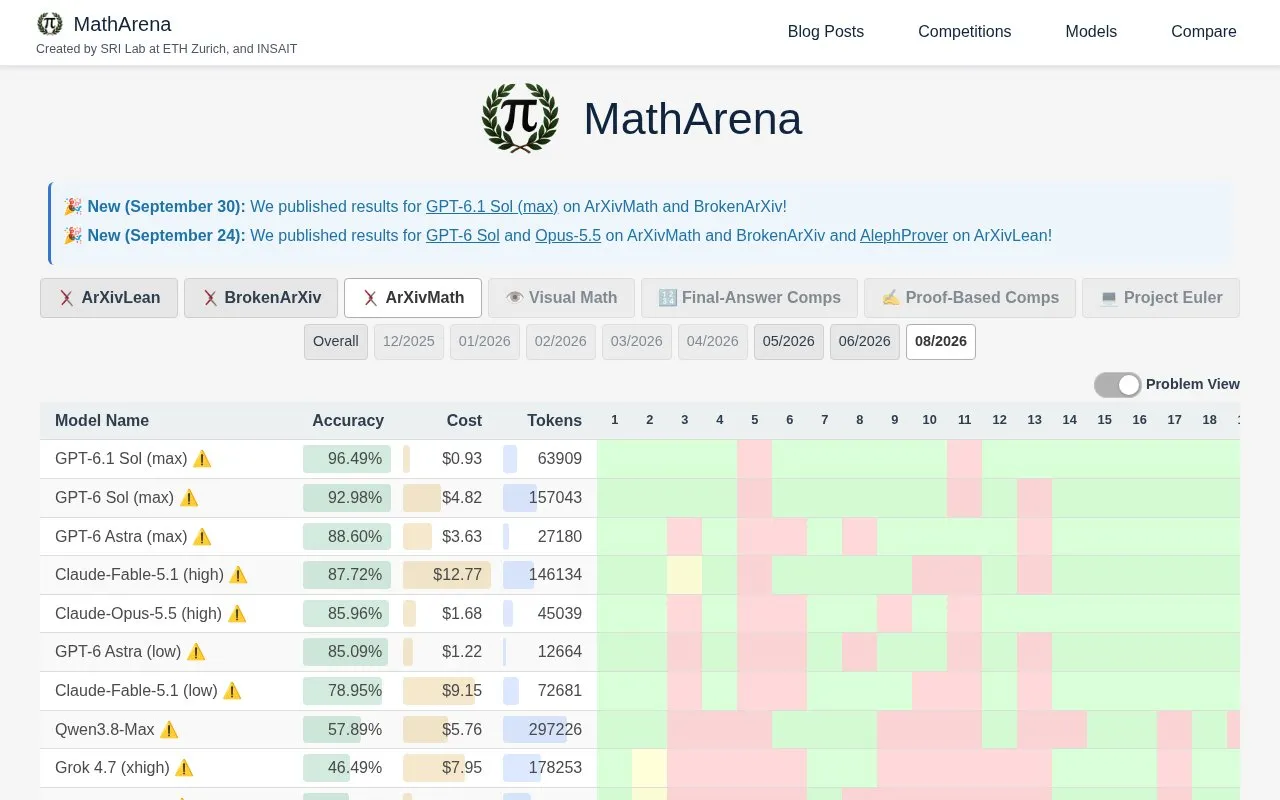Open the GPT-6.1 Sol (max) announcement link
This screenshot has height=800, width=1280.
(x=492, y=207)
